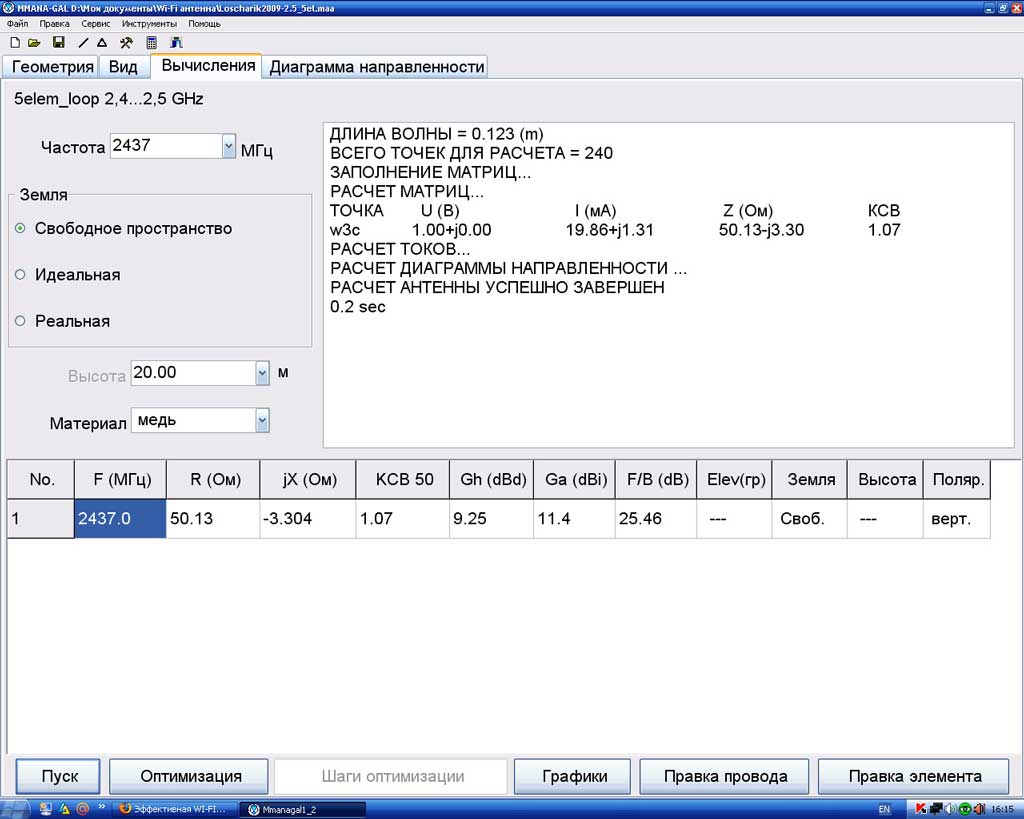Open the hammer and wrench tools icon

tap(126, 43)
